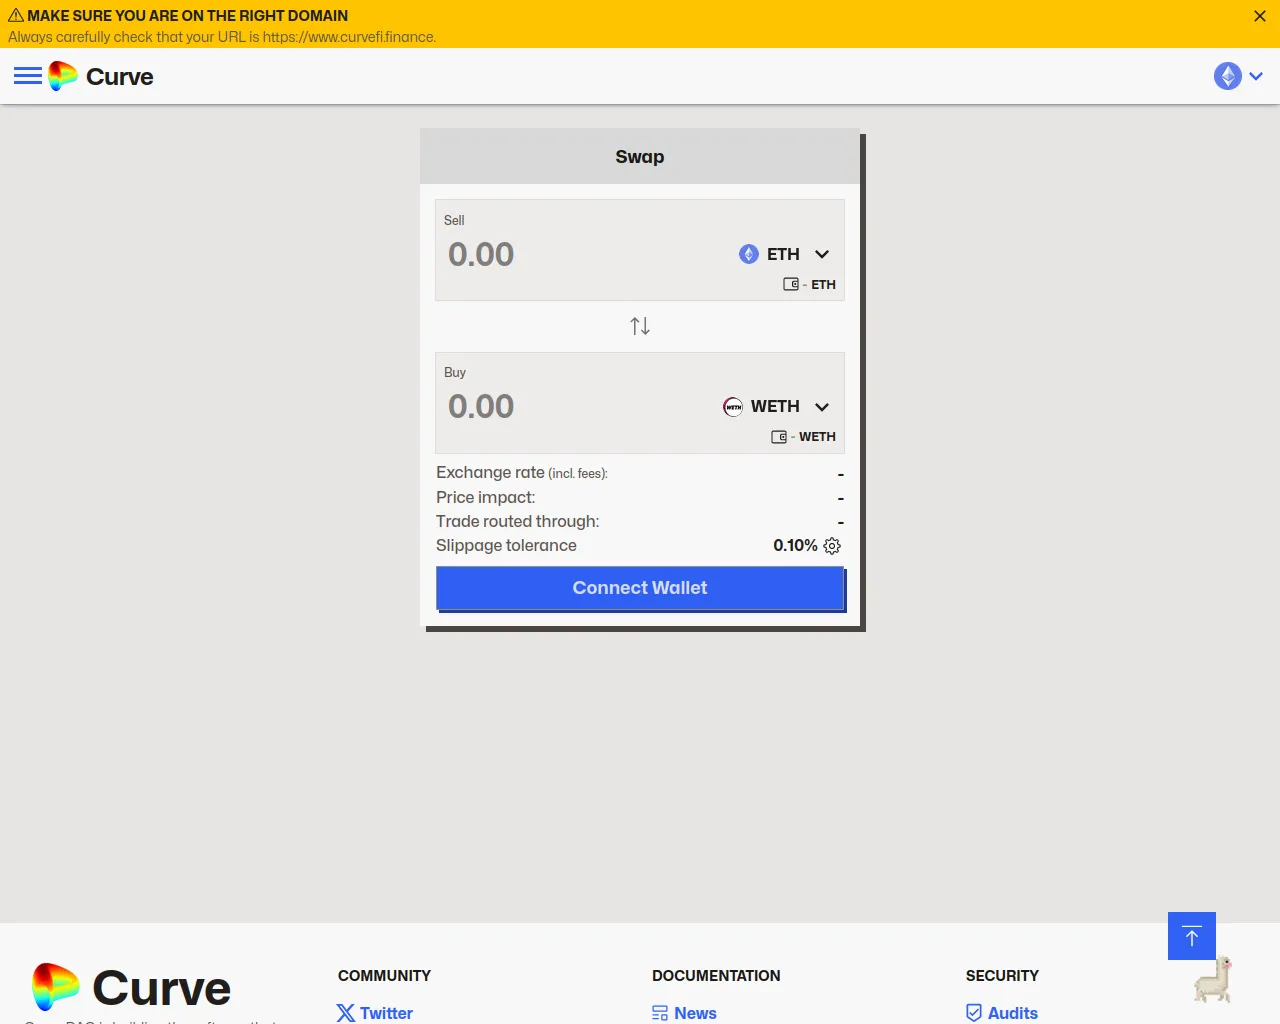Open the ETH sell token dropdown

(x=785, y=254)
